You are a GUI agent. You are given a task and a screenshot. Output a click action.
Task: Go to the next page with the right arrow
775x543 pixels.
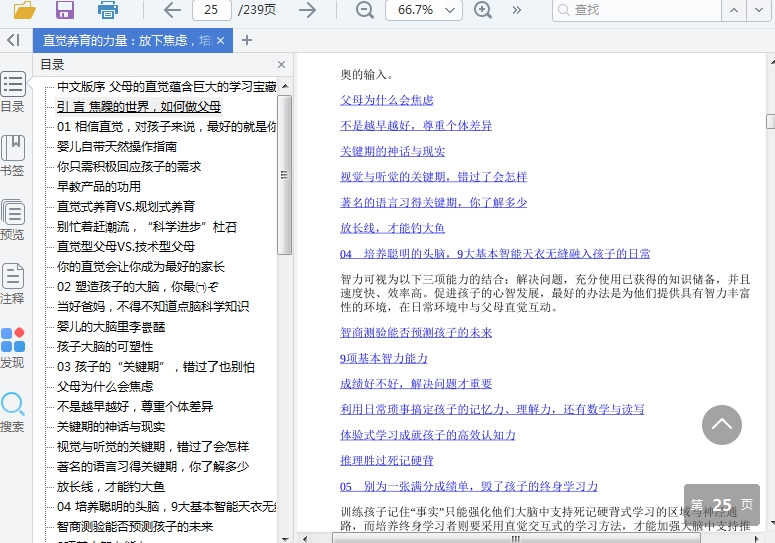click(307, 9)
